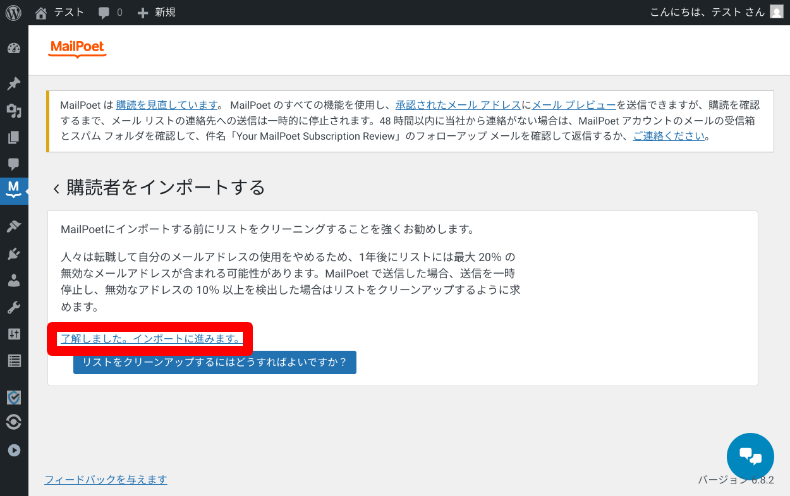Open Pages icon in sidebar
The width and height of the screenshot is (790, 496).
coord(14,137)
